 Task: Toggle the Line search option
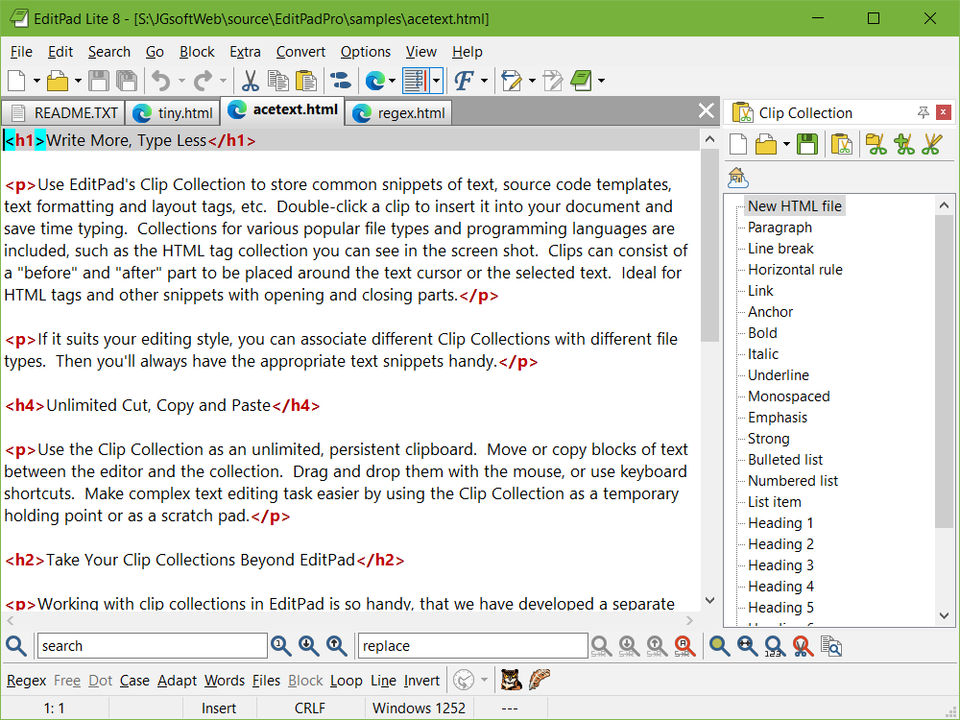point(383,681)
